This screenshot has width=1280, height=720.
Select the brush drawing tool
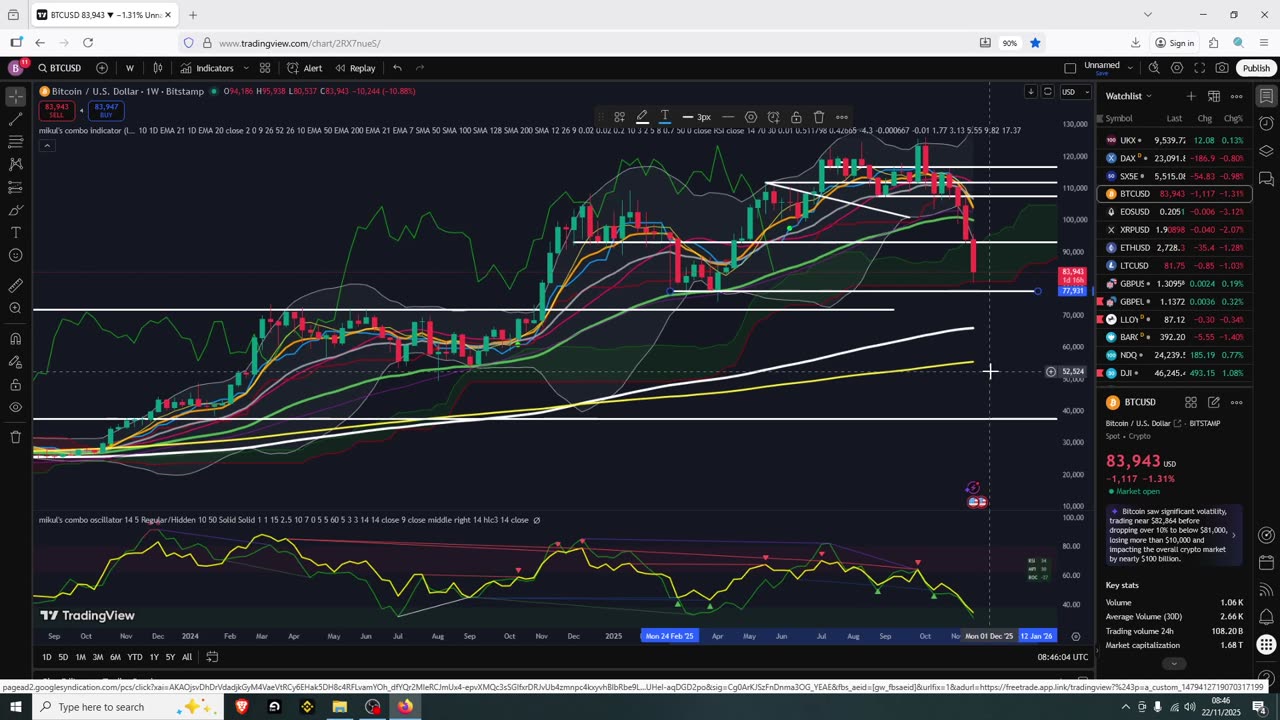click(15, 210)
